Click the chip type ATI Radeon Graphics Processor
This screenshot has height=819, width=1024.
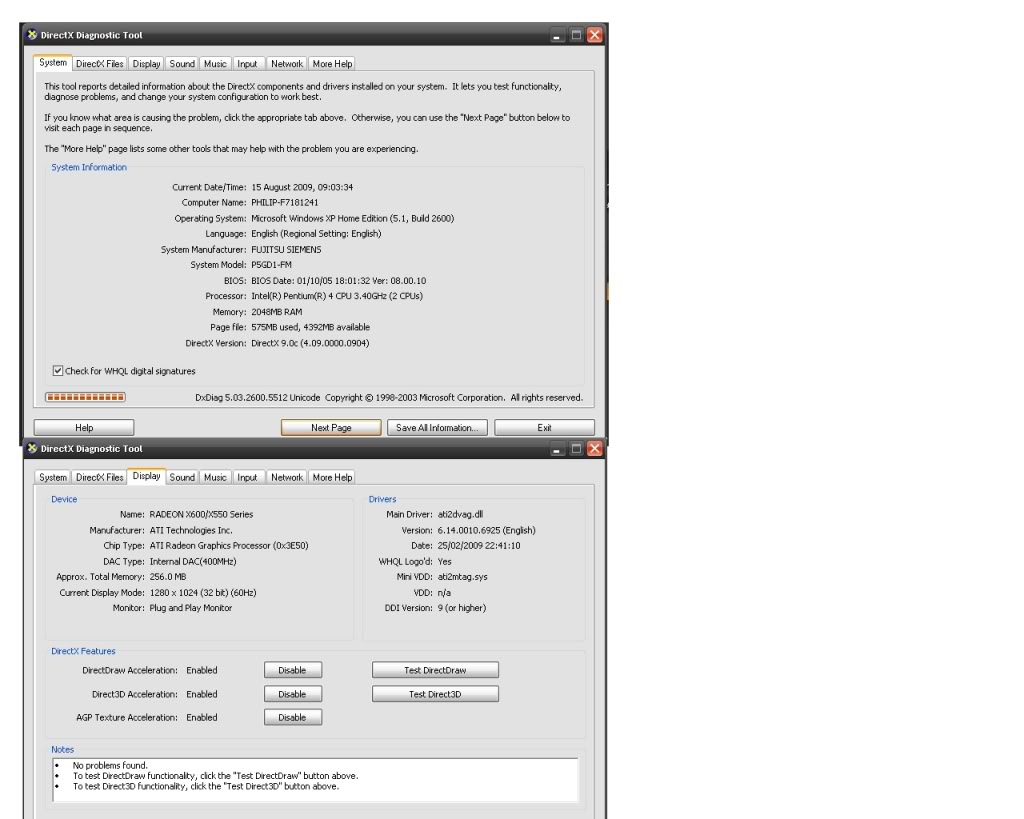click(x=229, y=545)
